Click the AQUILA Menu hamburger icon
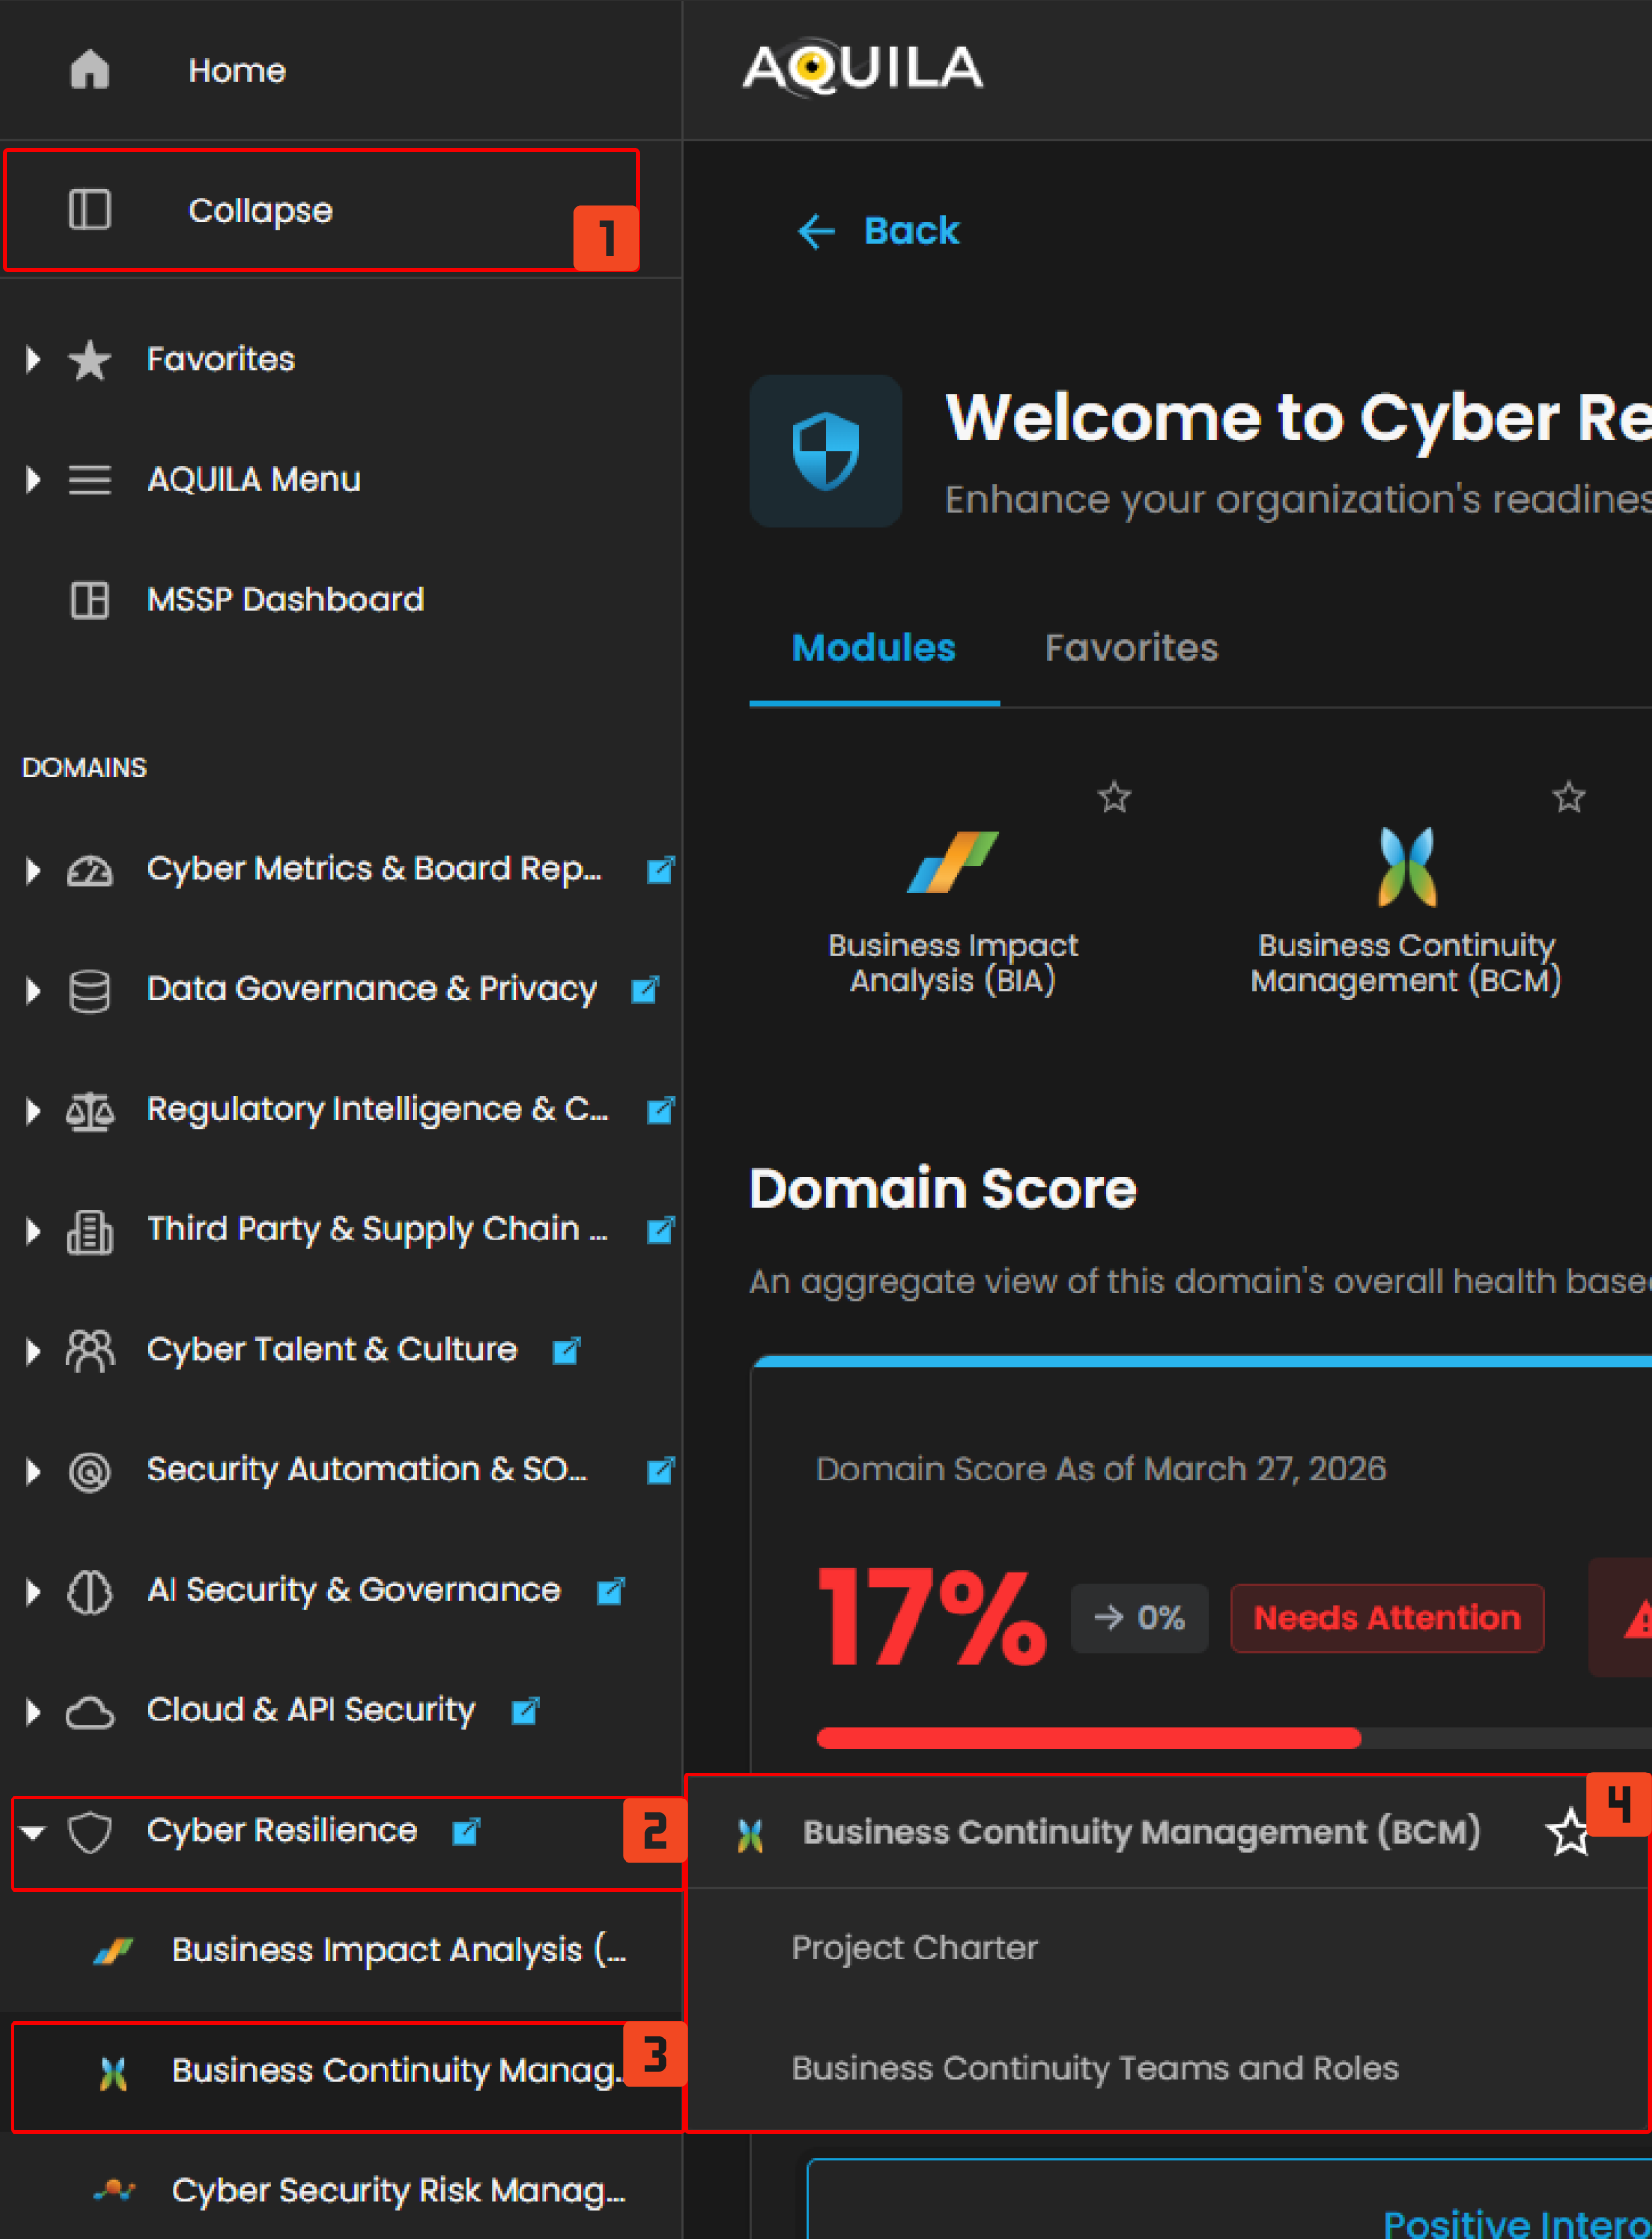The image size is (1652, 2239). (x=90, y=480)
